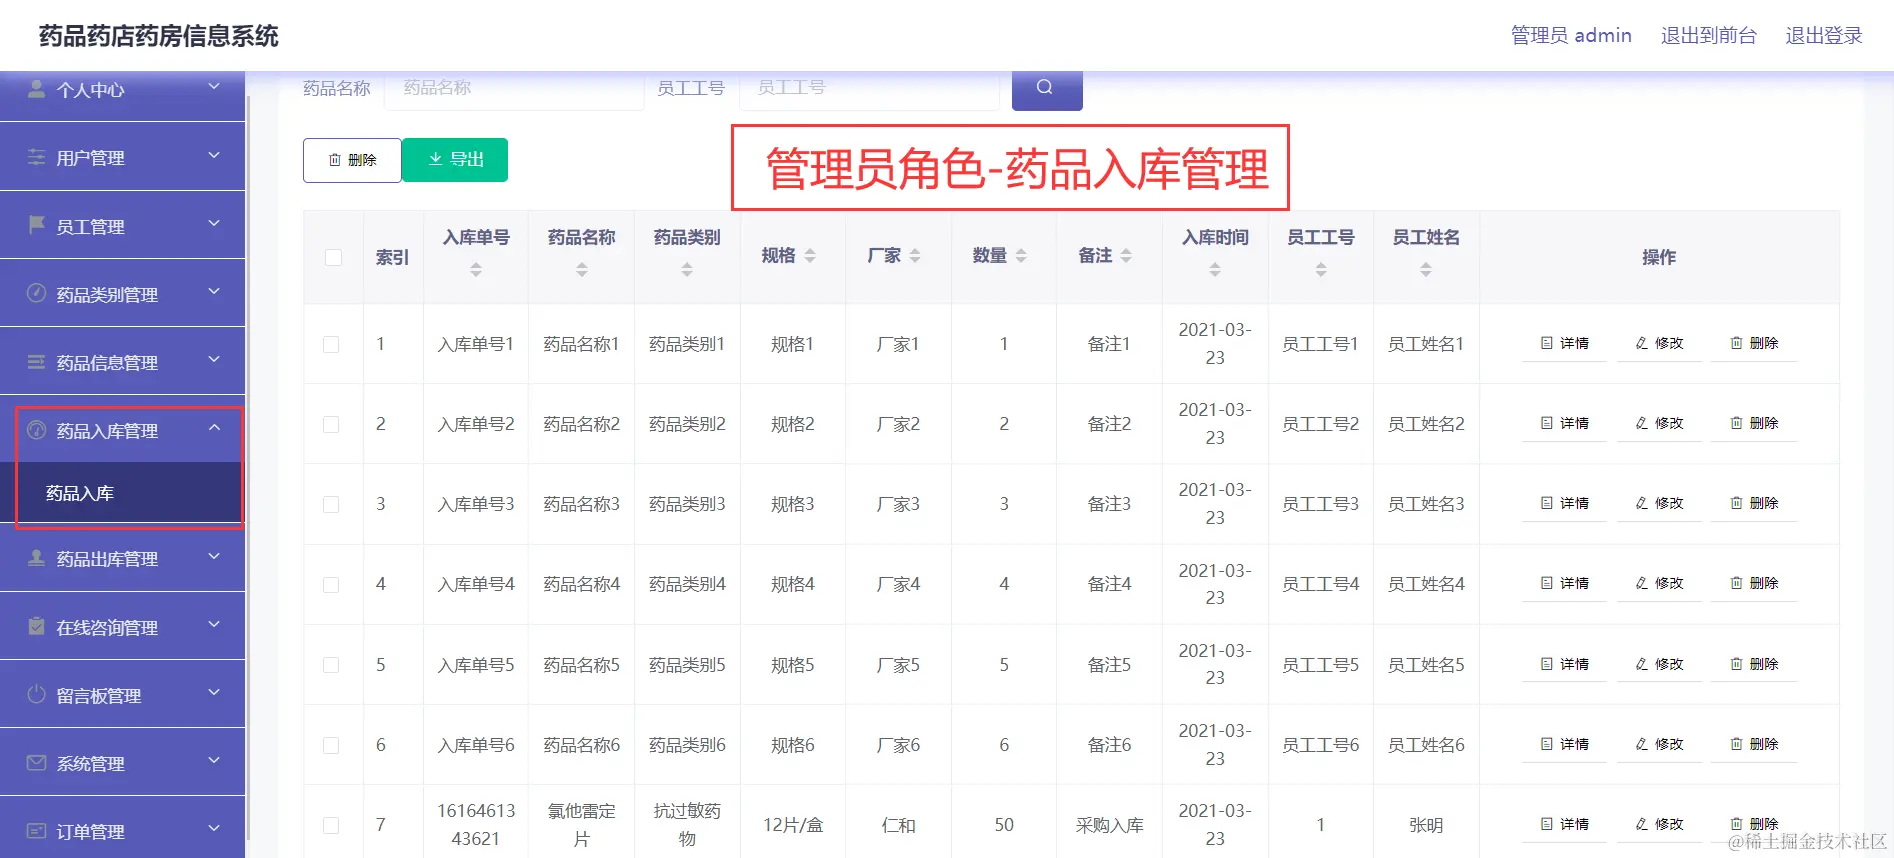Click the 管理员 admin link
The height and width of the screenshot is (858, 1894).
(x=1571, y=35)
